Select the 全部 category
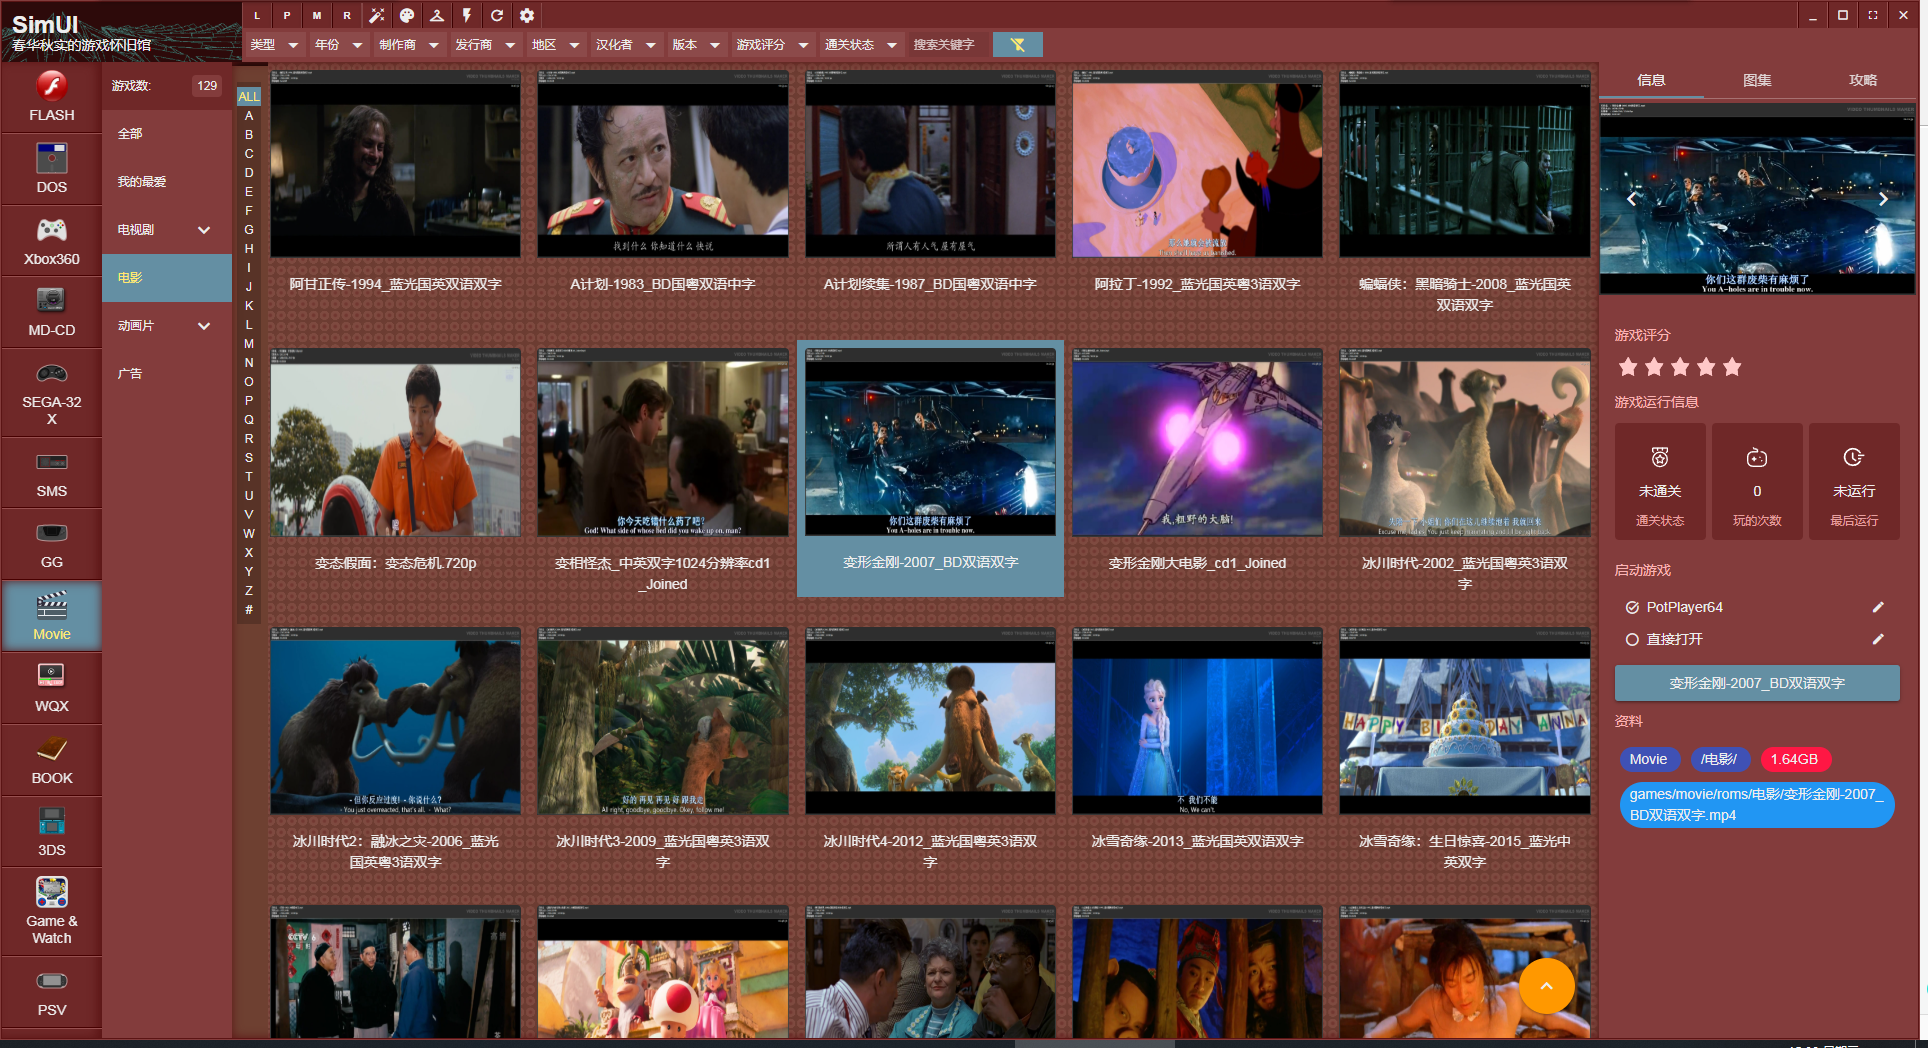This screenshot has height=1048, width=1928. pos(167,134)
